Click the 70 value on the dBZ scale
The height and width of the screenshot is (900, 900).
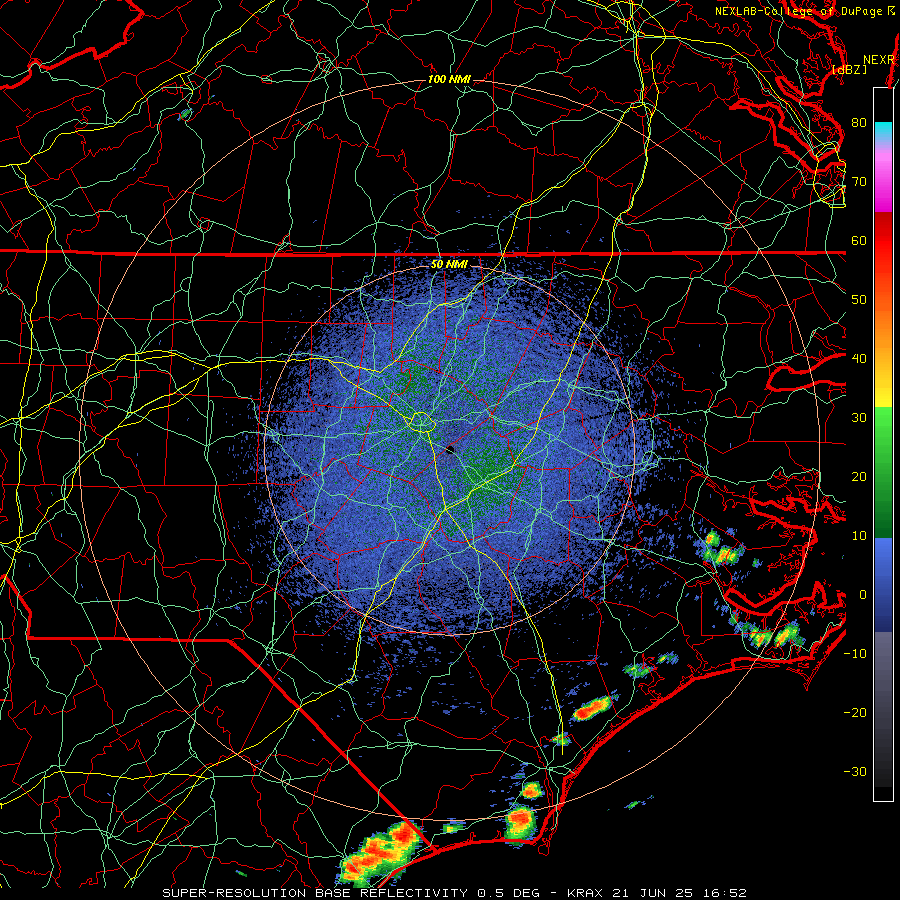[x=859, y=181]
